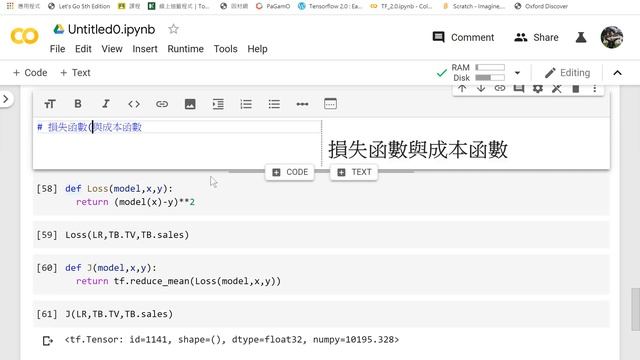Click the return tf.reduce_mean code line
Screen dimensions: 640x360
[178, 281]
